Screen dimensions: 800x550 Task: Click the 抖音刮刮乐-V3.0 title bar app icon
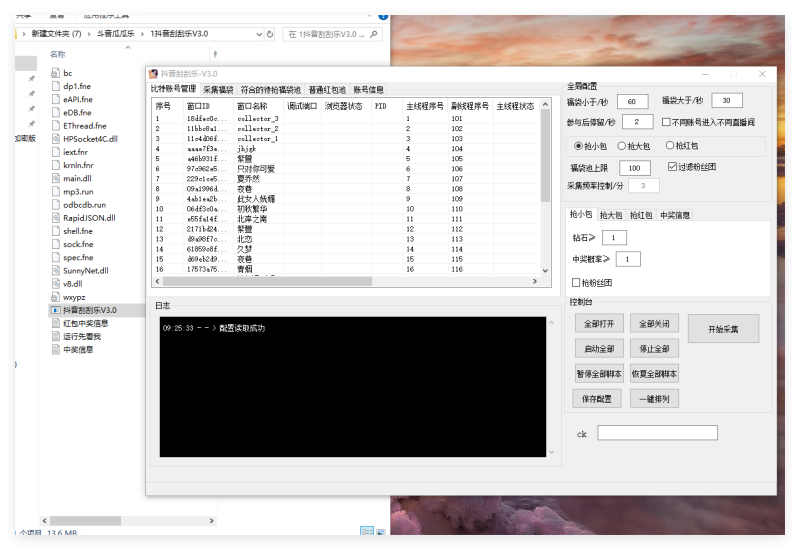(153, 74)
